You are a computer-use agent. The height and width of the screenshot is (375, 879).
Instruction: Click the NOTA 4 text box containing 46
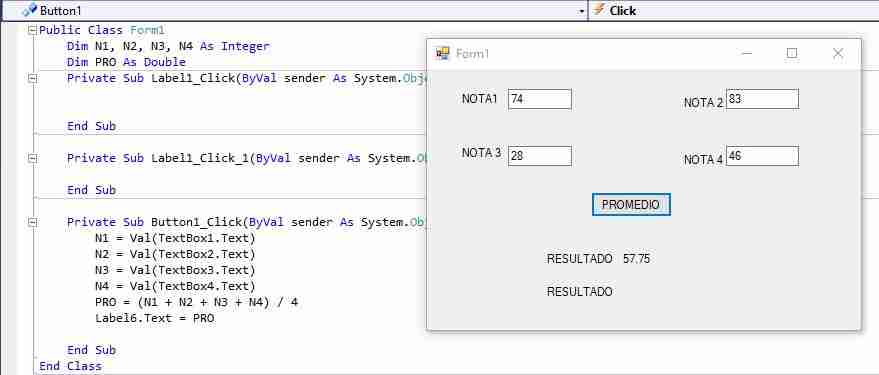click(762, 156)
